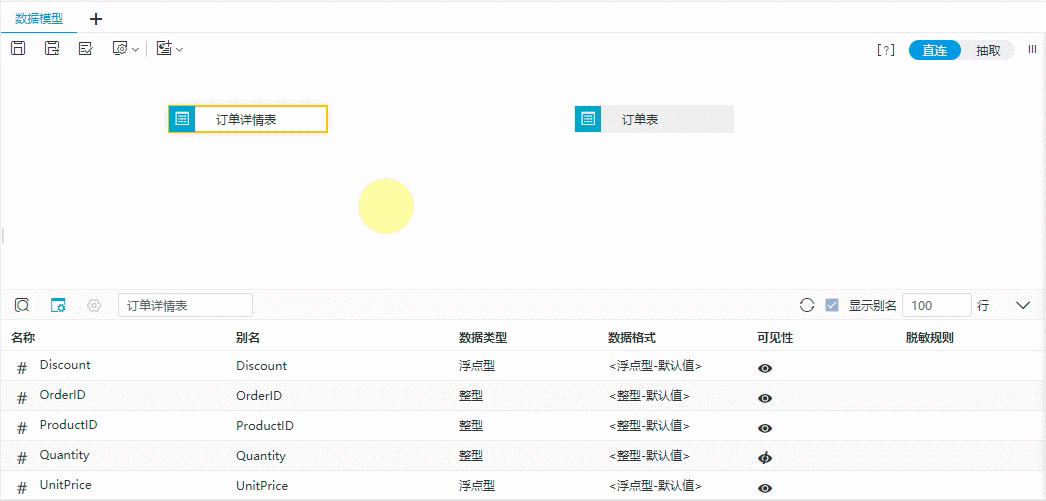The width and height of the screenshot is (1046, 501).
Task: Click the 别名 column header
Action: coord(247,338)
